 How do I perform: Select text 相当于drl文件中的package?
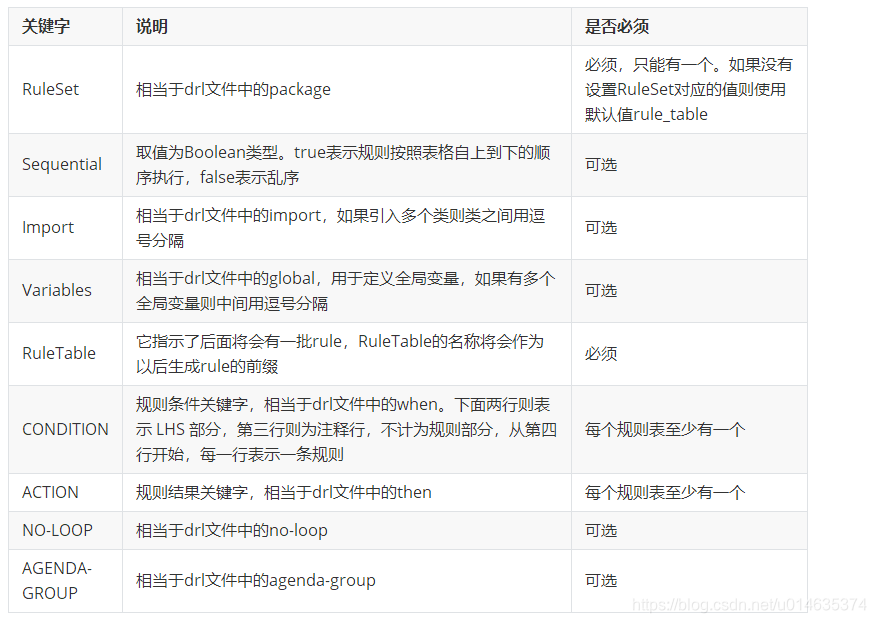tap(233, 89)
